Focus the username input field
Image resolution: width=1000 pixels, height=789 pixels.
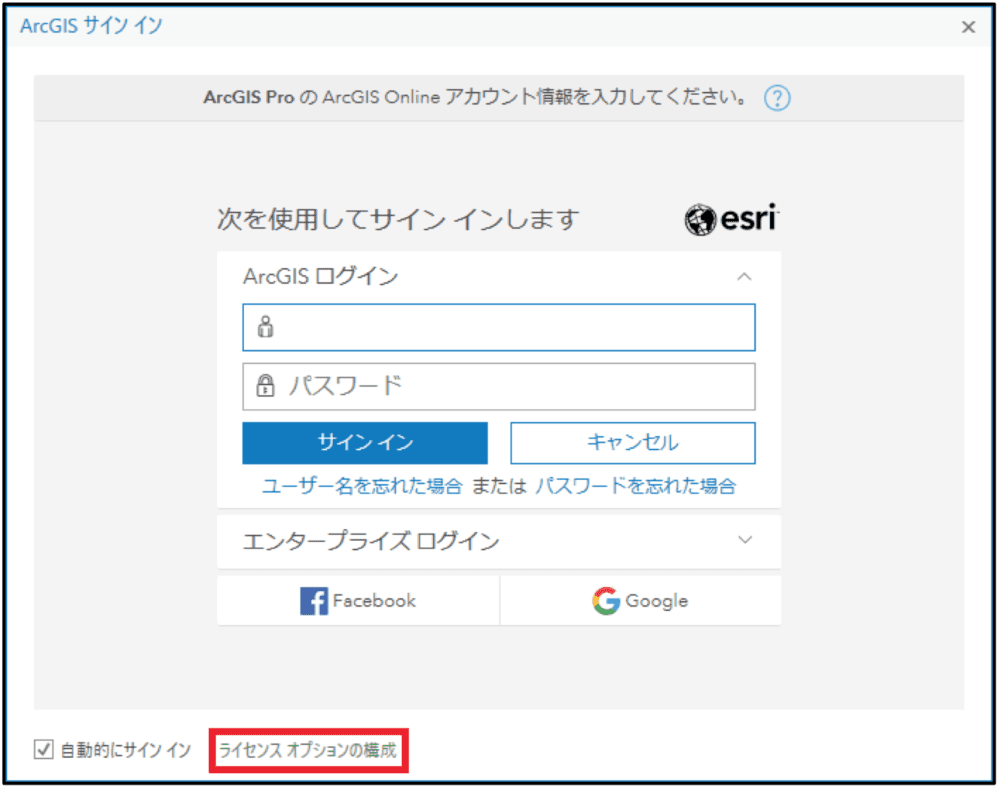499,327
